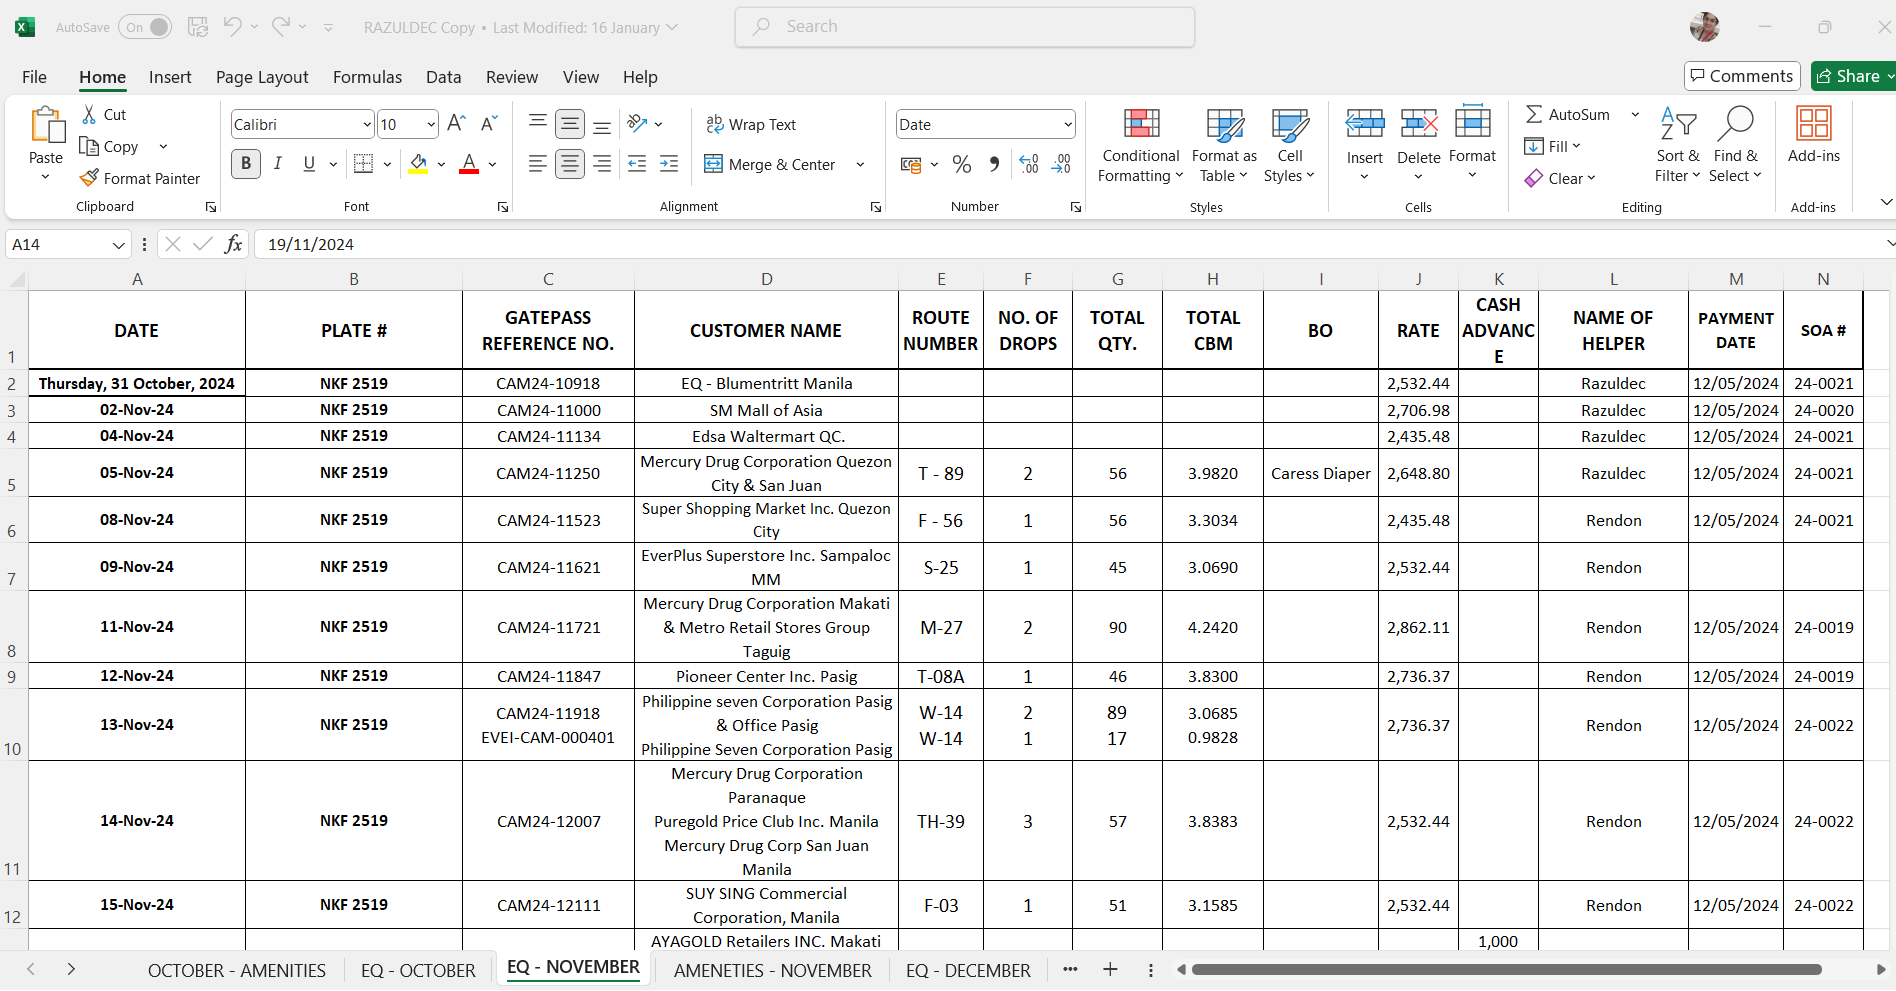
Task: Click the Top Align icon
Action: coord(538,124)
